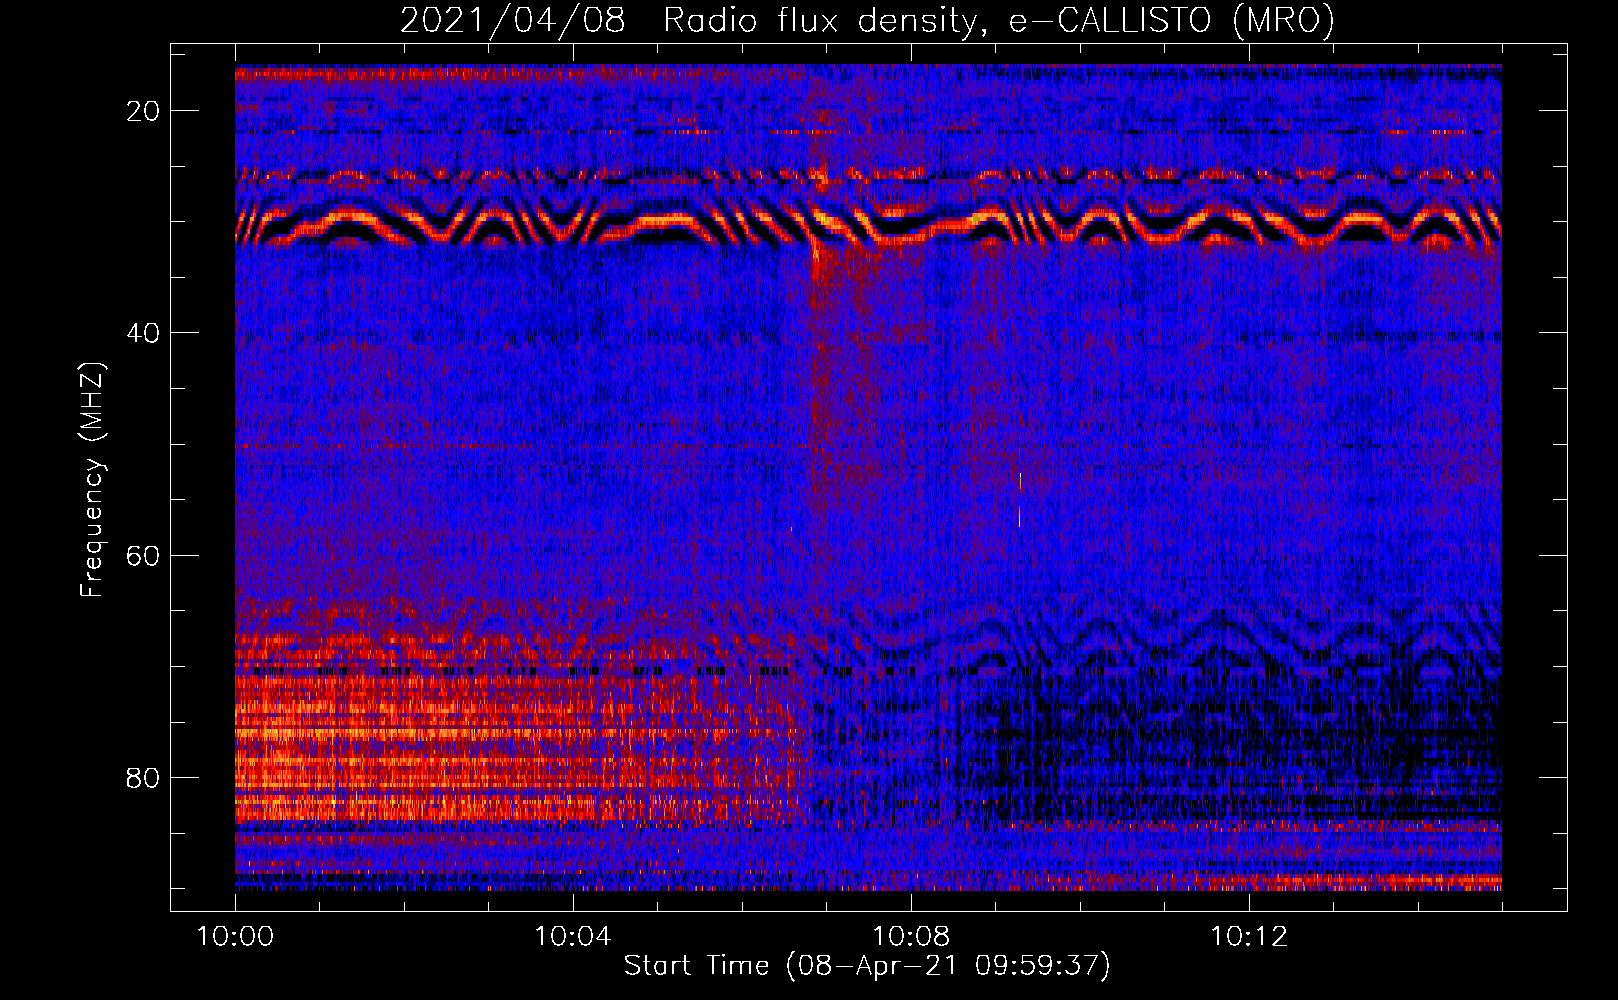Click the time tick label "10:00"
The height and width of the screenshot is (1000, 1618).
235,937
